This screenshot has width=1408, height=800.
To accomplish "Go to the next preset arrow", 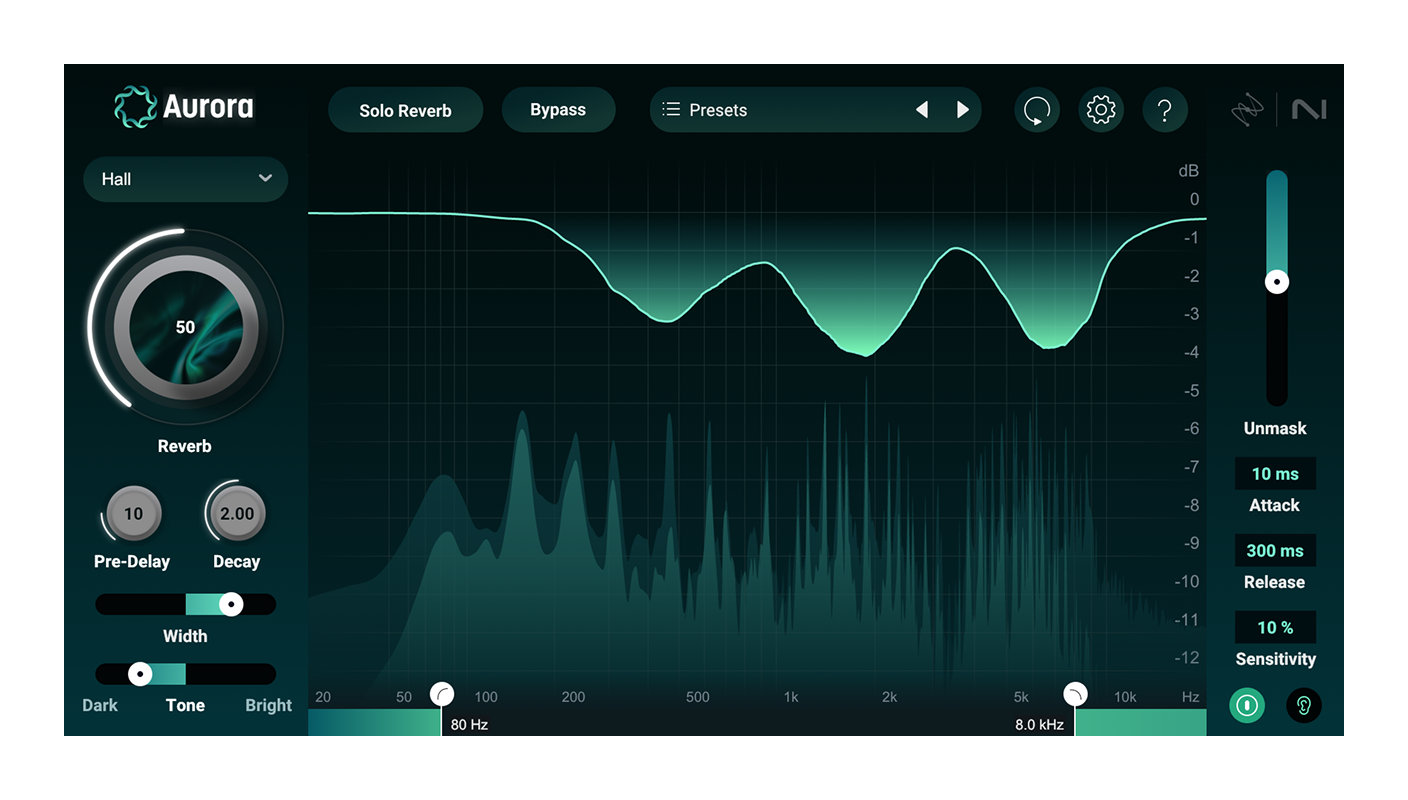I will (963, 110).
